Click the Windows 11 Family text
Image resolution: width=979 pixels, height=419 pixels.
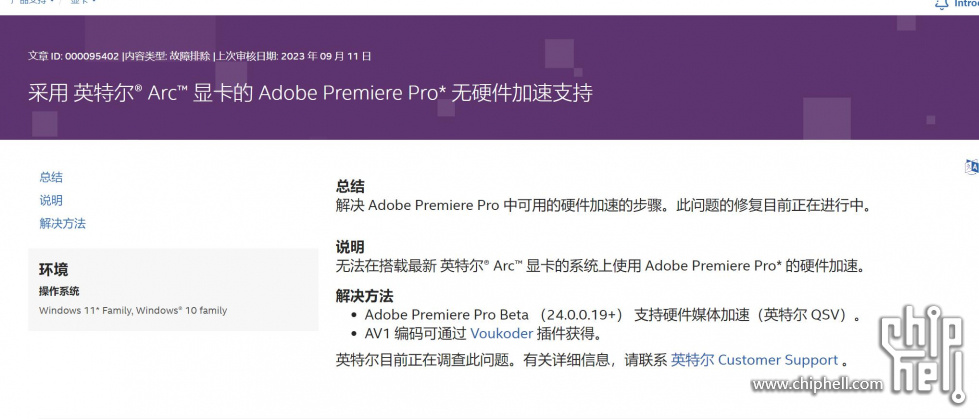pos(85,310)
